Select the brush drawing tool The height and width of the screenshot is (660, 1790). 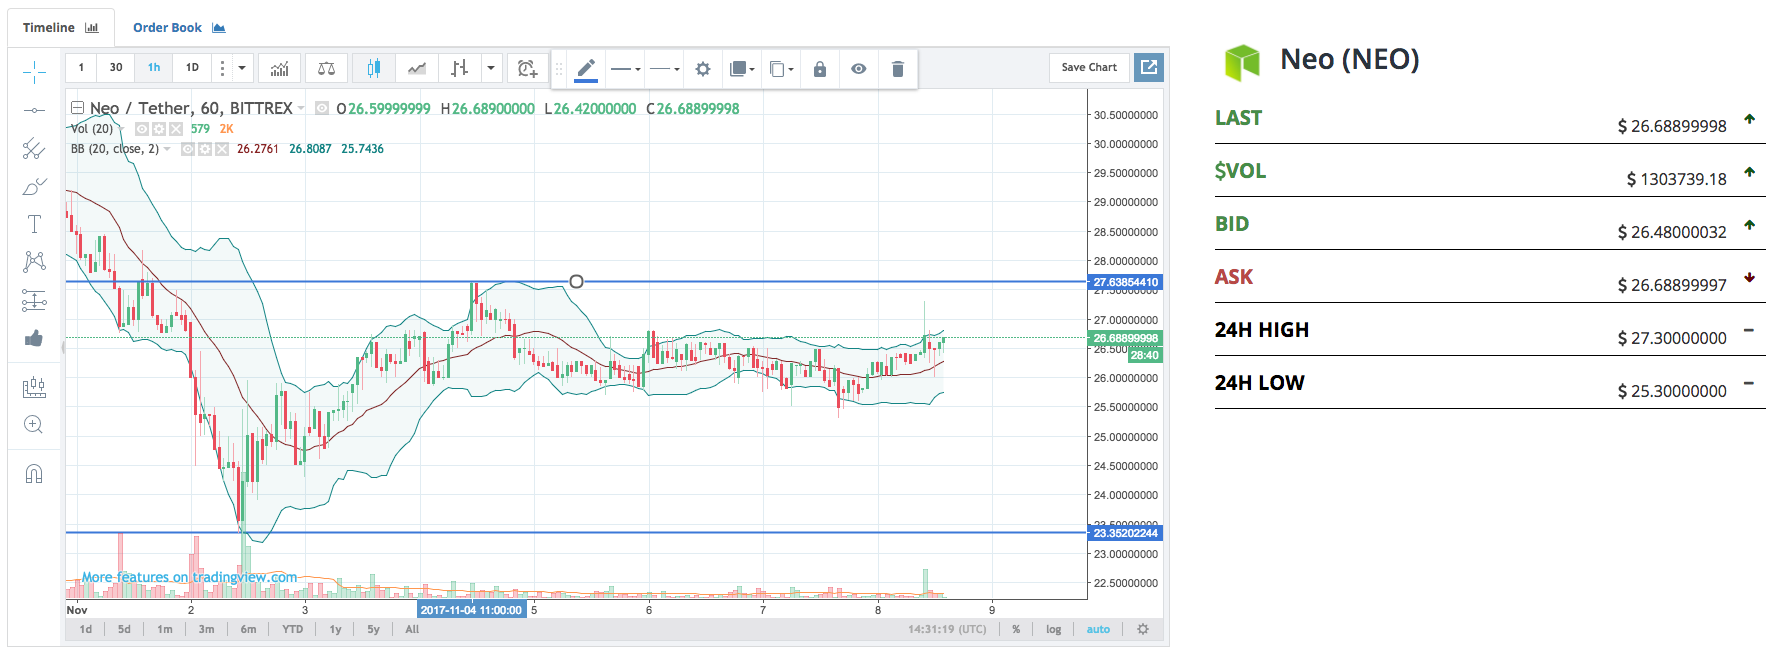(34, 186)
